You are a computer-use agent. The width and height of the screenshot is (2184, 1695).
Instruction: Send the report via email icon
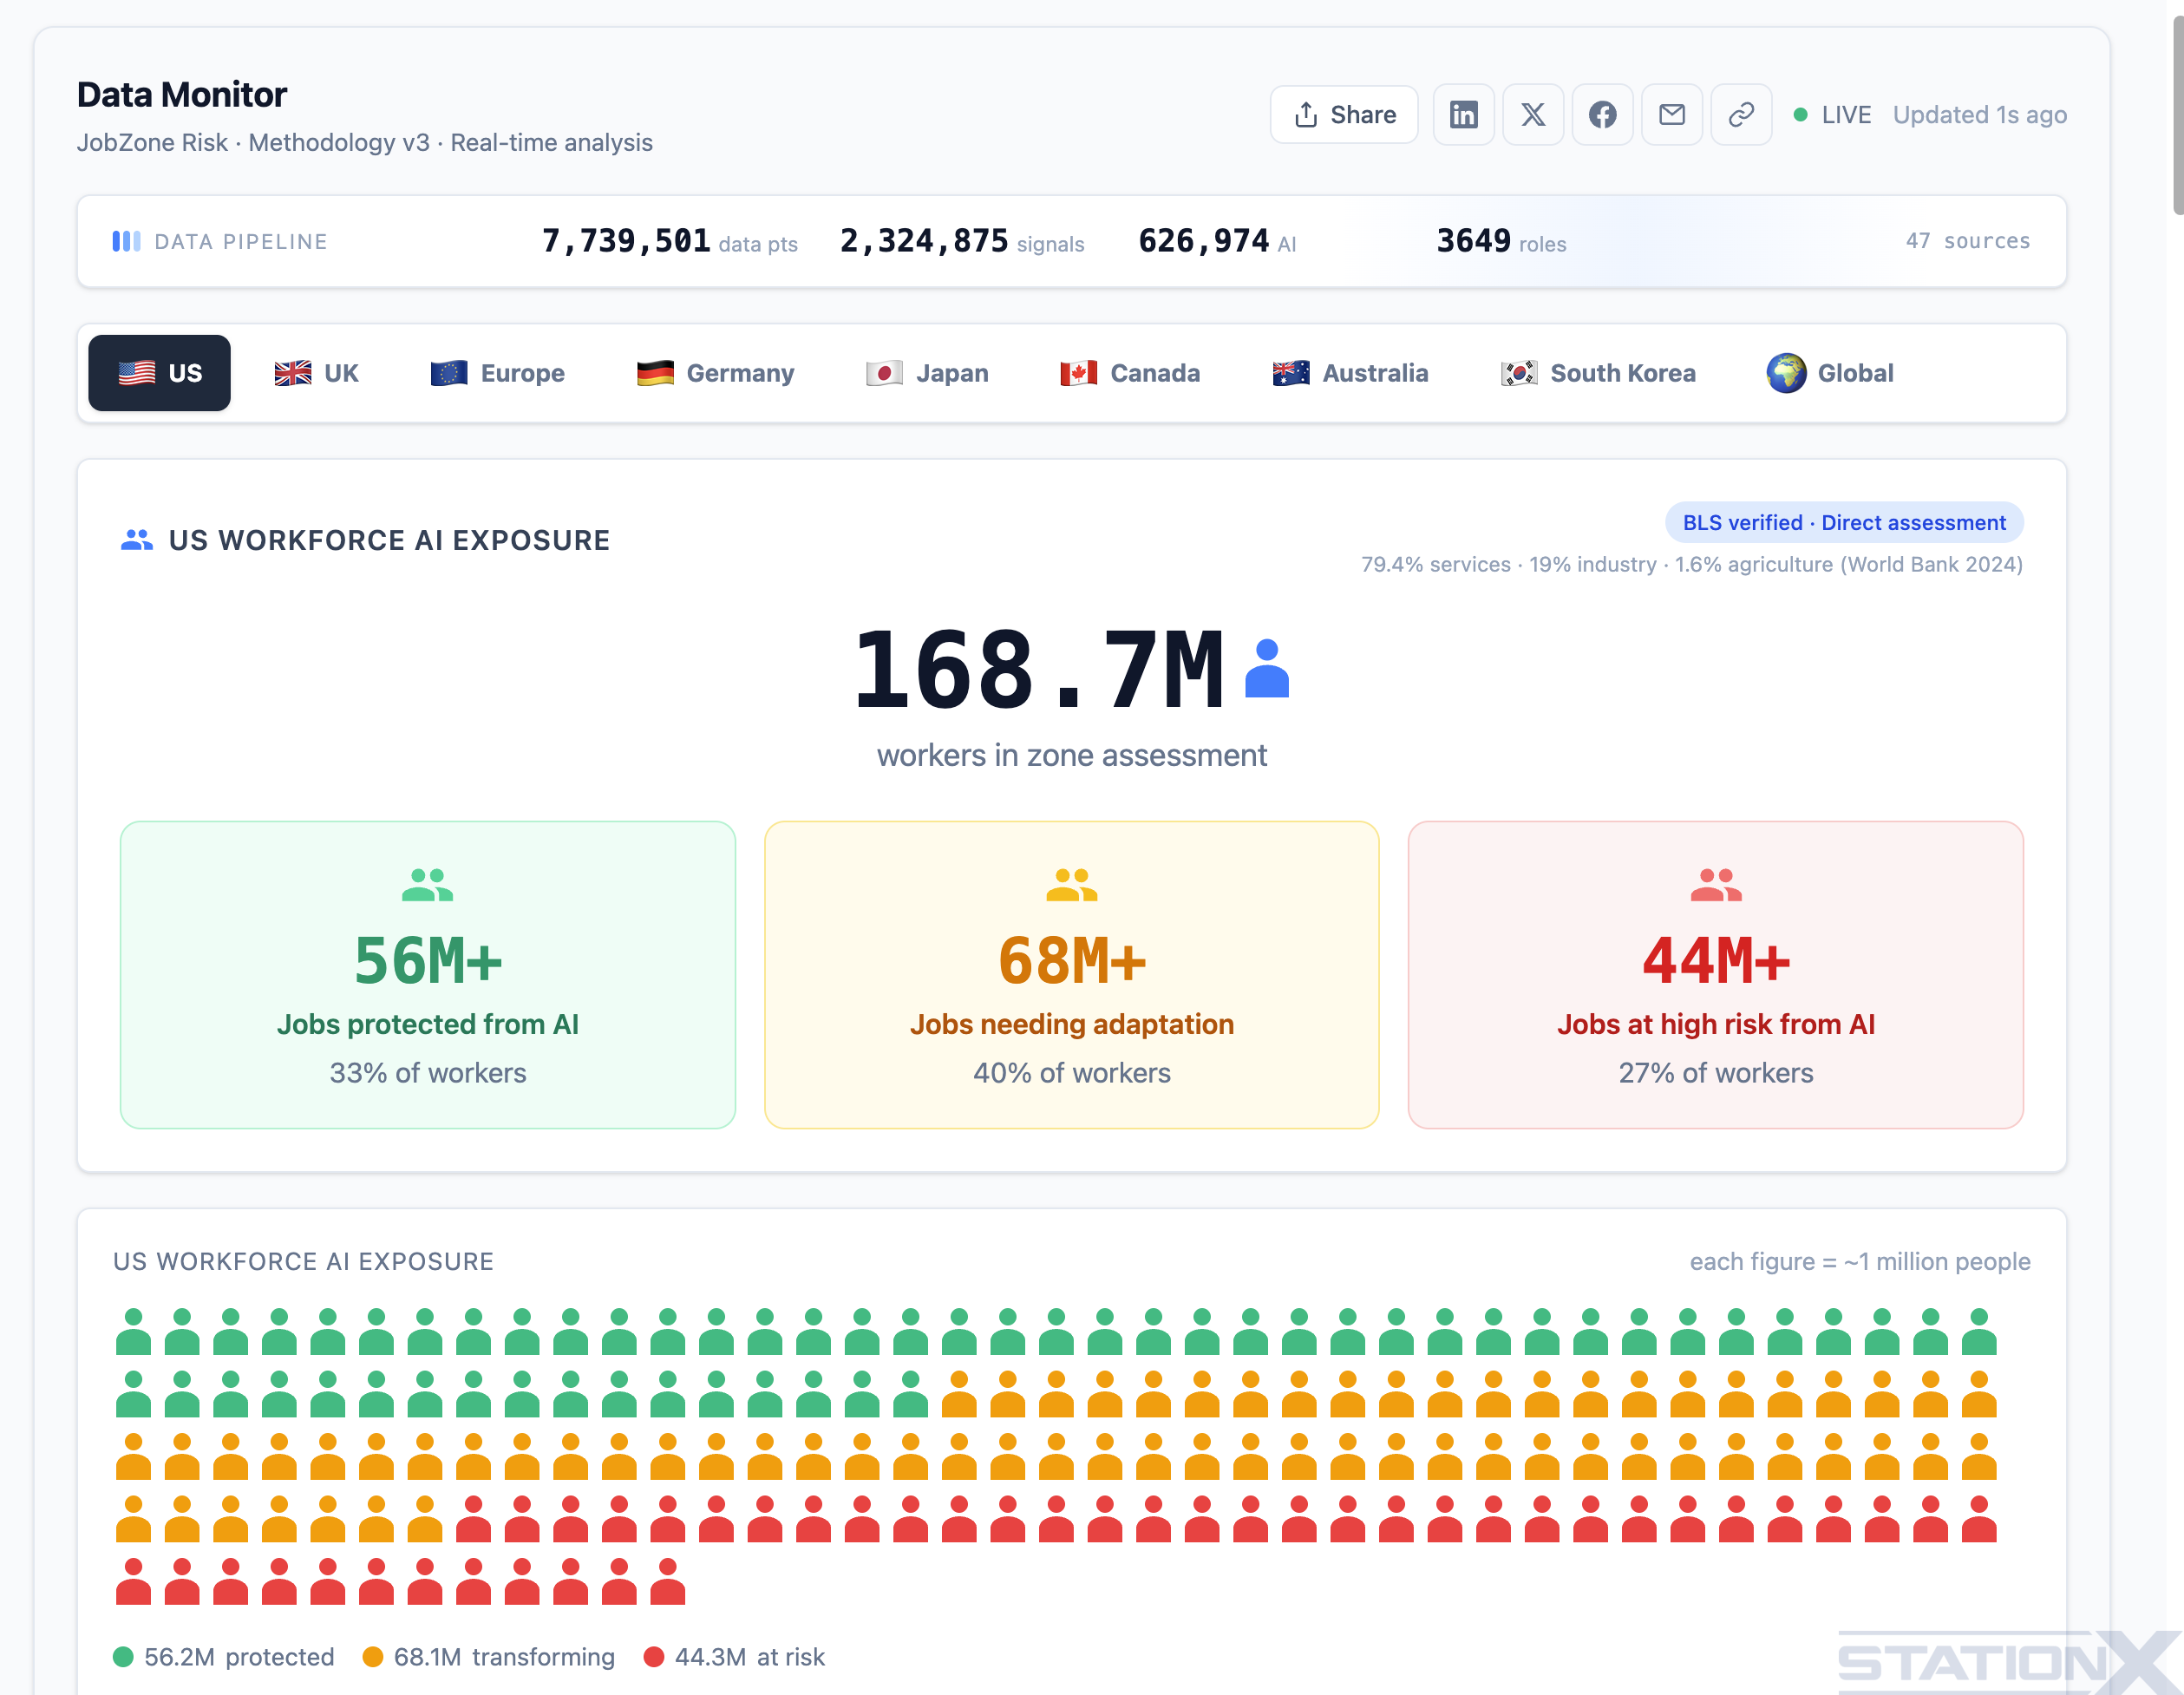pyautogui.click(x=1671, y=114)
